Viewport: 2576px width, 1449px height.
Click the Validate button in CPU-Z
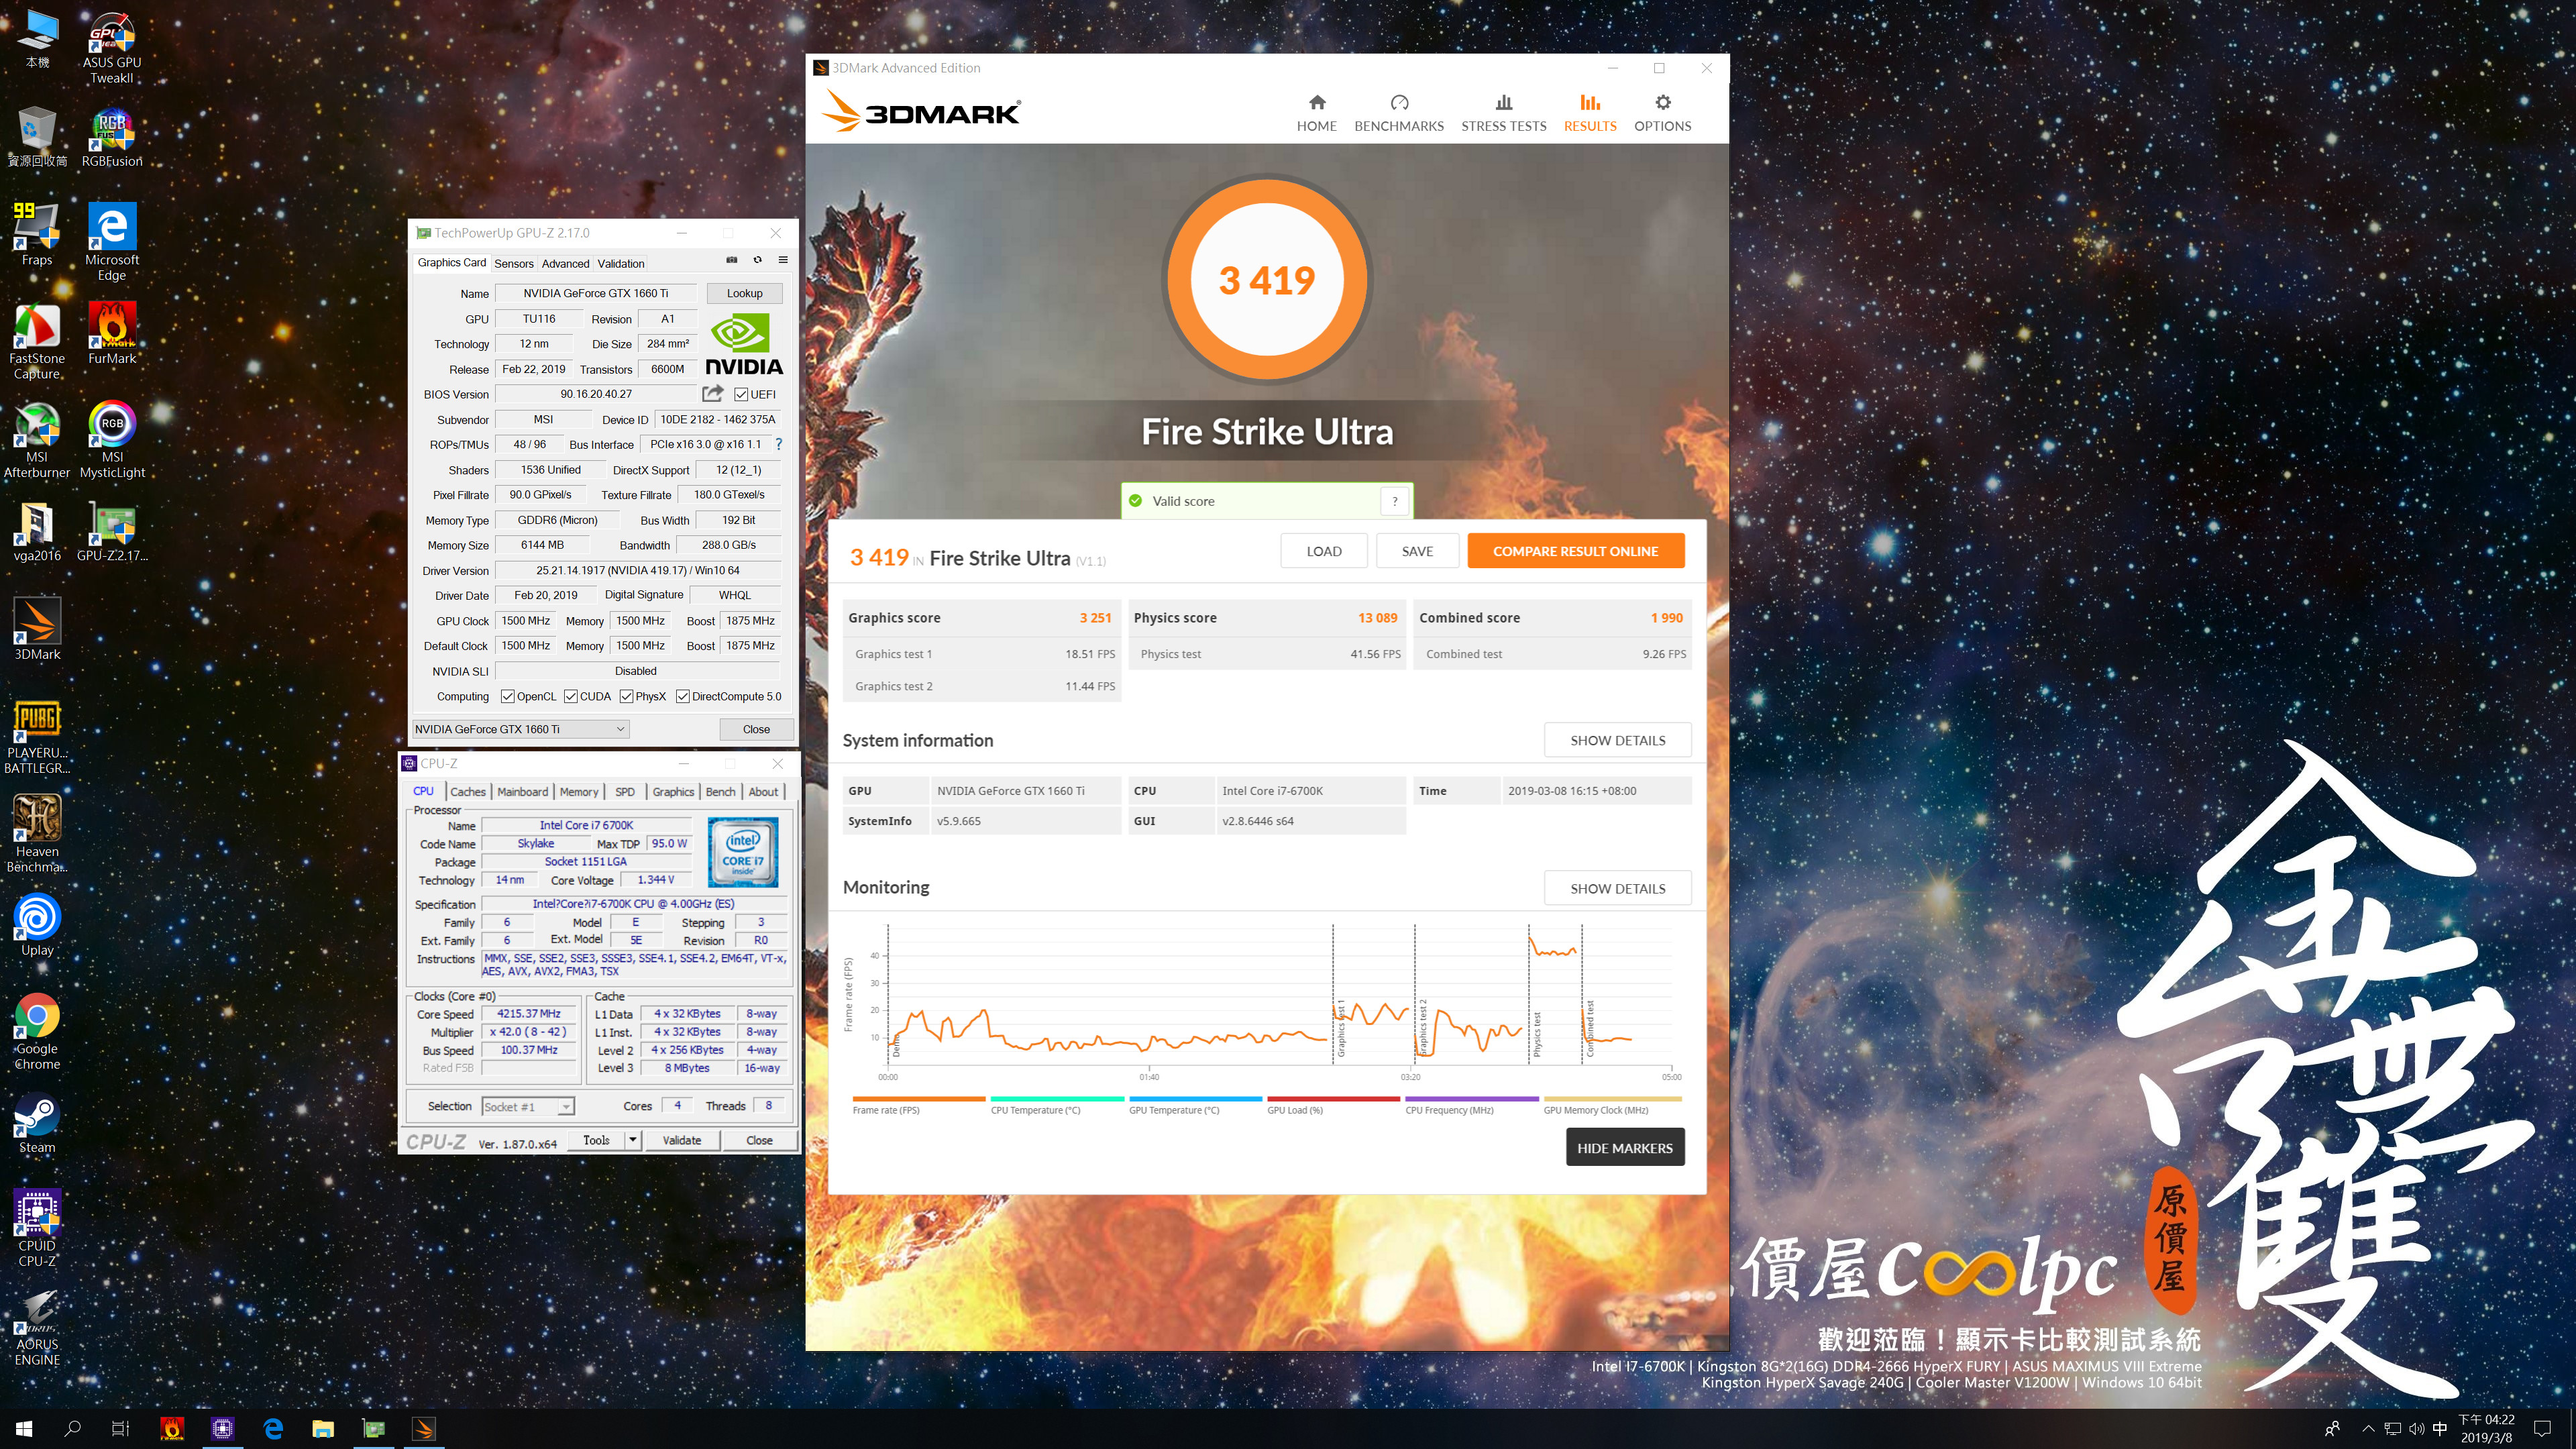tap(682, 1140)
